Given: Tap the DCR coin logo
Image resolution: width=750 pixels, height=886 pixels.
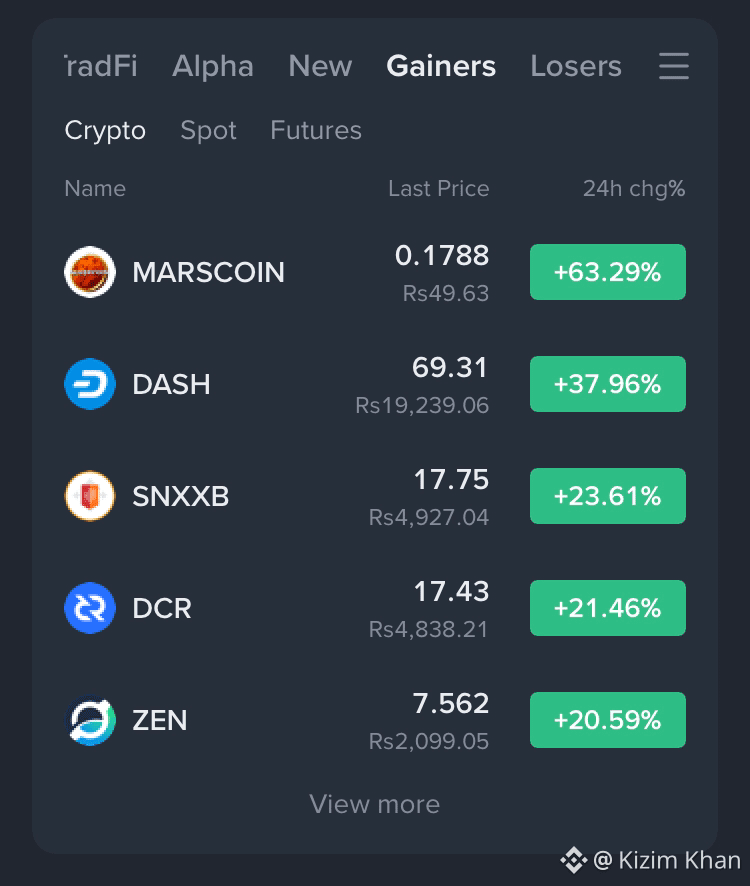Looking at the screenshot, I should point(90,608).
